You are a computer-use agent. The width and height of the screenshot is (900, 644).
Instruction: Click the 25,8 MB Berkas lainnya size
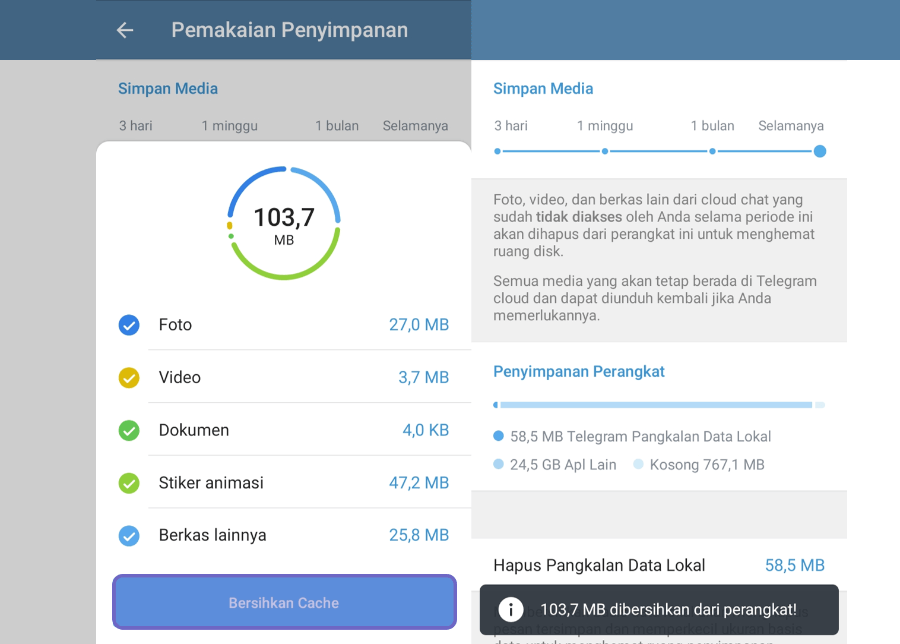(x=419, y=536)
